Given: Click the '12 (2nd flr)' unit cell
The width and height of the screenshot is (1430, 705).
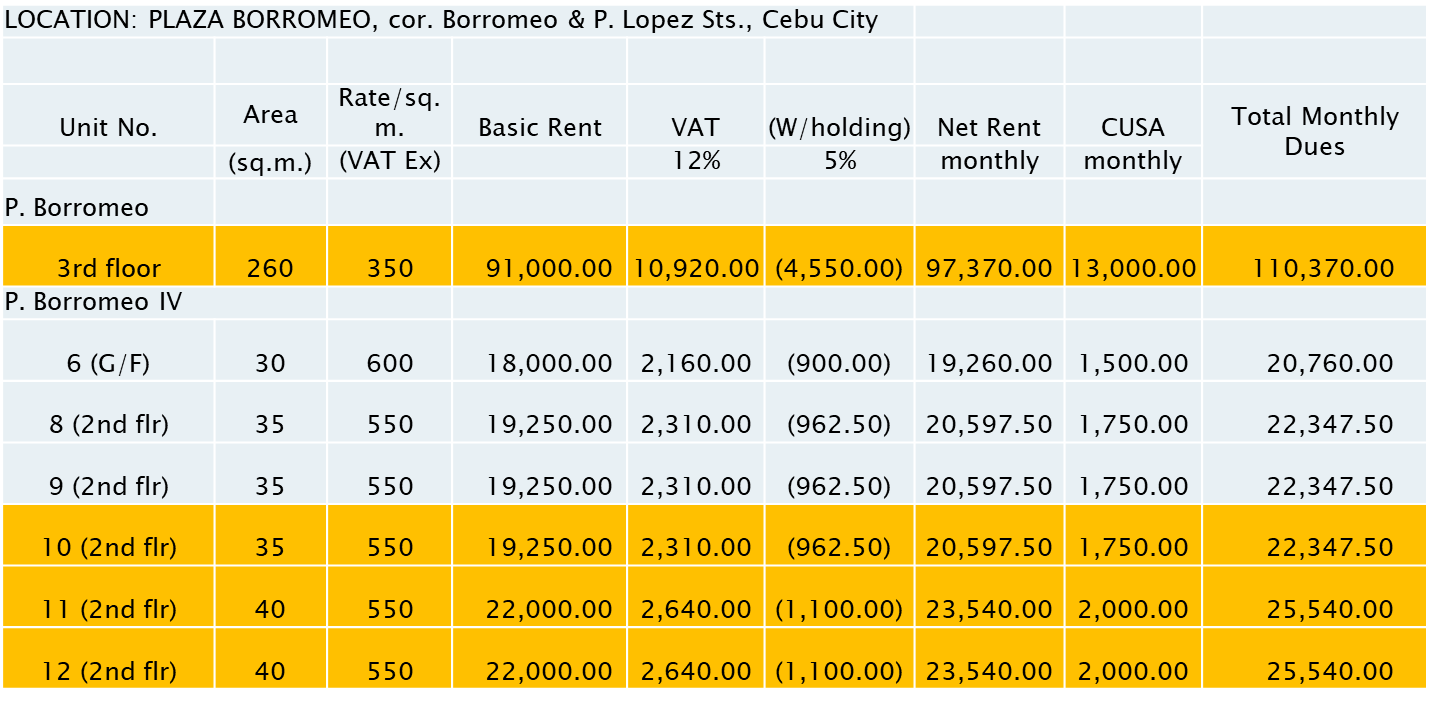Looking at the screenshot, I should tap(108, 670).
